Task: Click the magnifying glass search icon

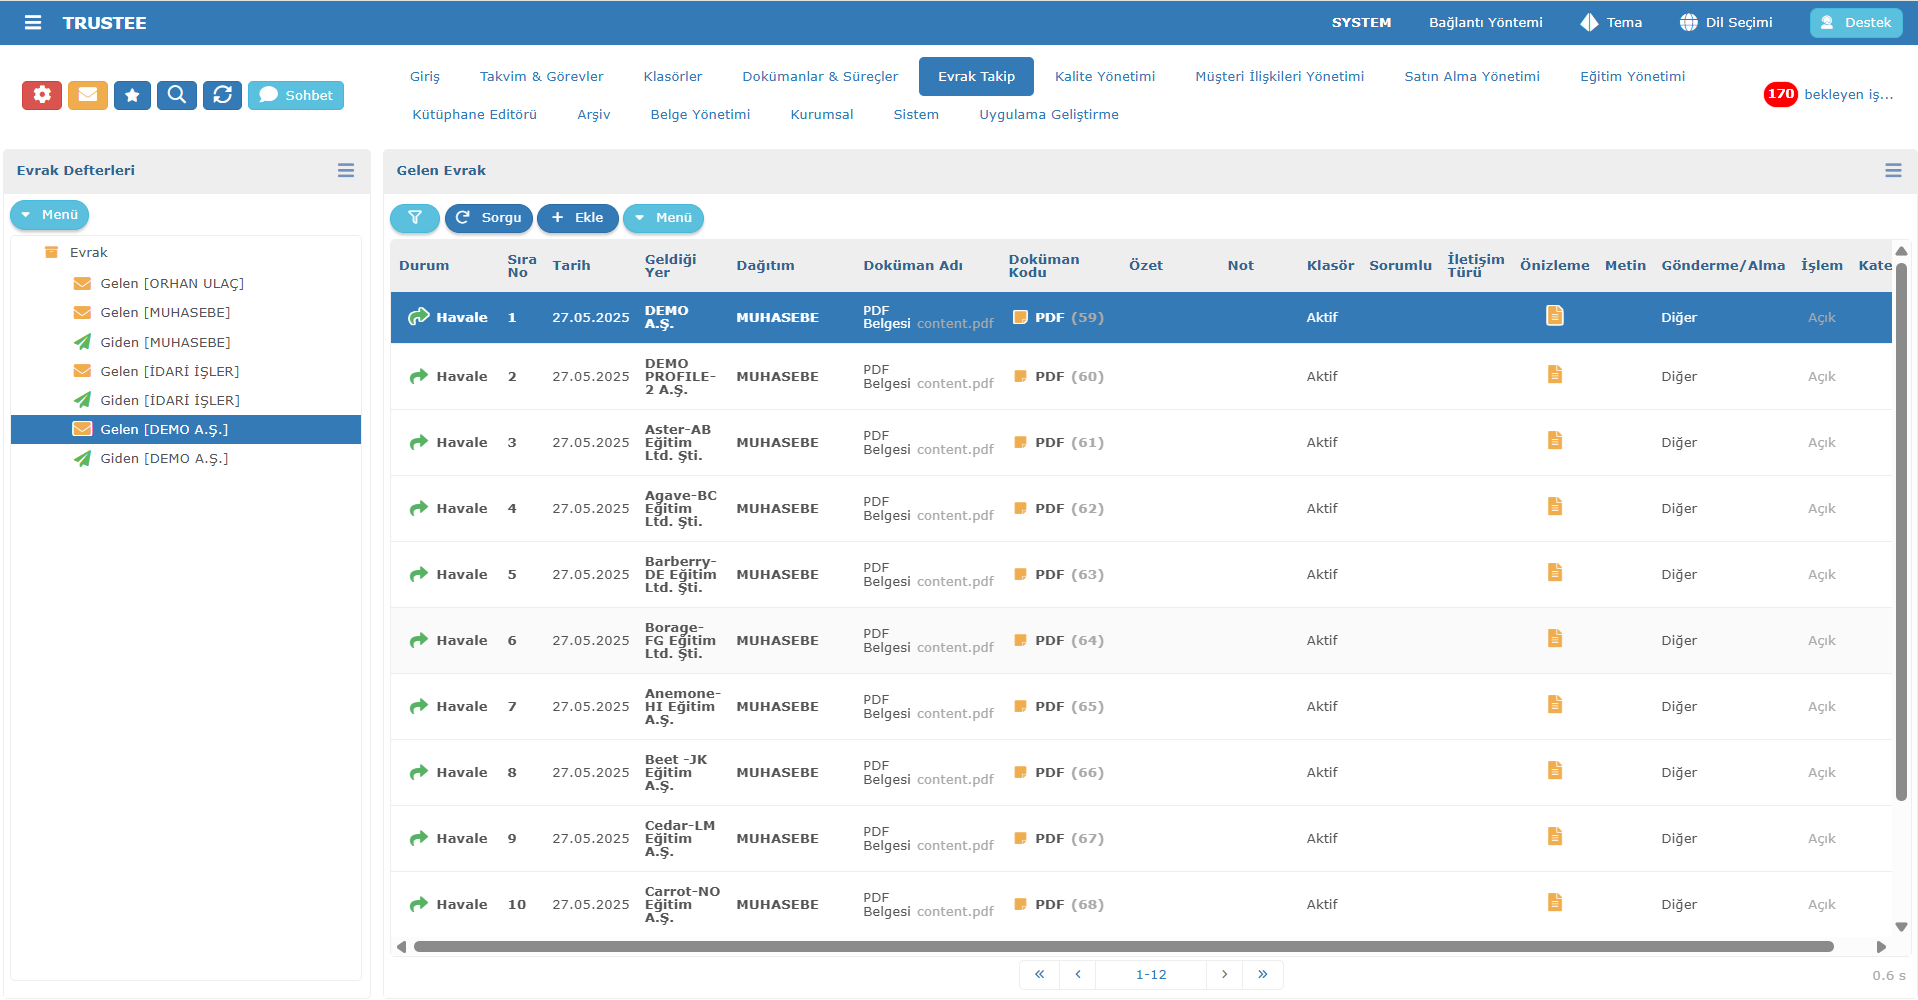Action: [177, 95]
